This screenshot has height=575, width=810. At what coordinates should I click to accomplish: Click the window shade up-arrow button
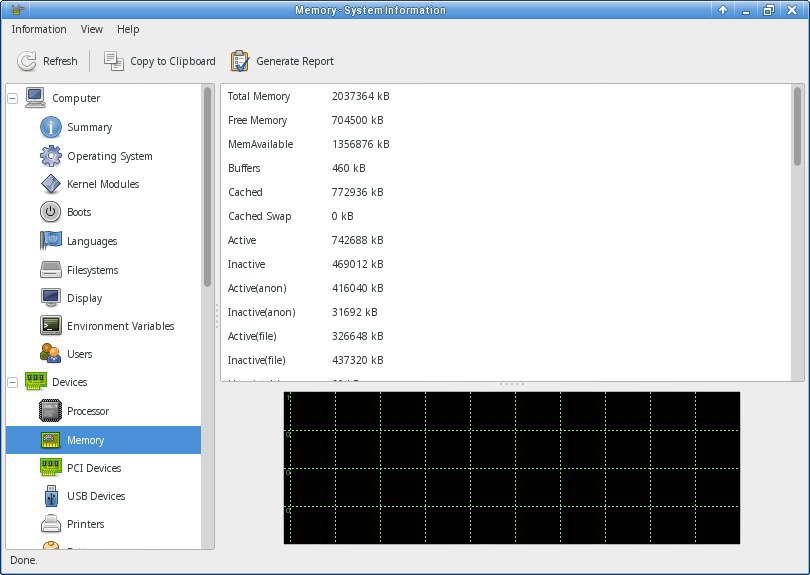pos(723,10)
